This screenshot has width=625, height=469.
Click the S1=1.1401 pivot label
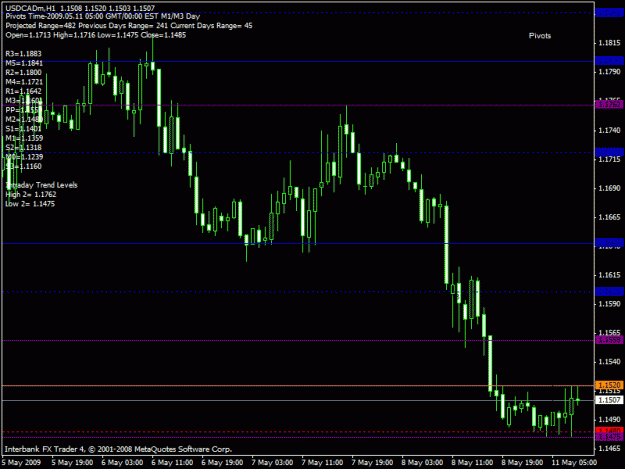click(24, 129)
